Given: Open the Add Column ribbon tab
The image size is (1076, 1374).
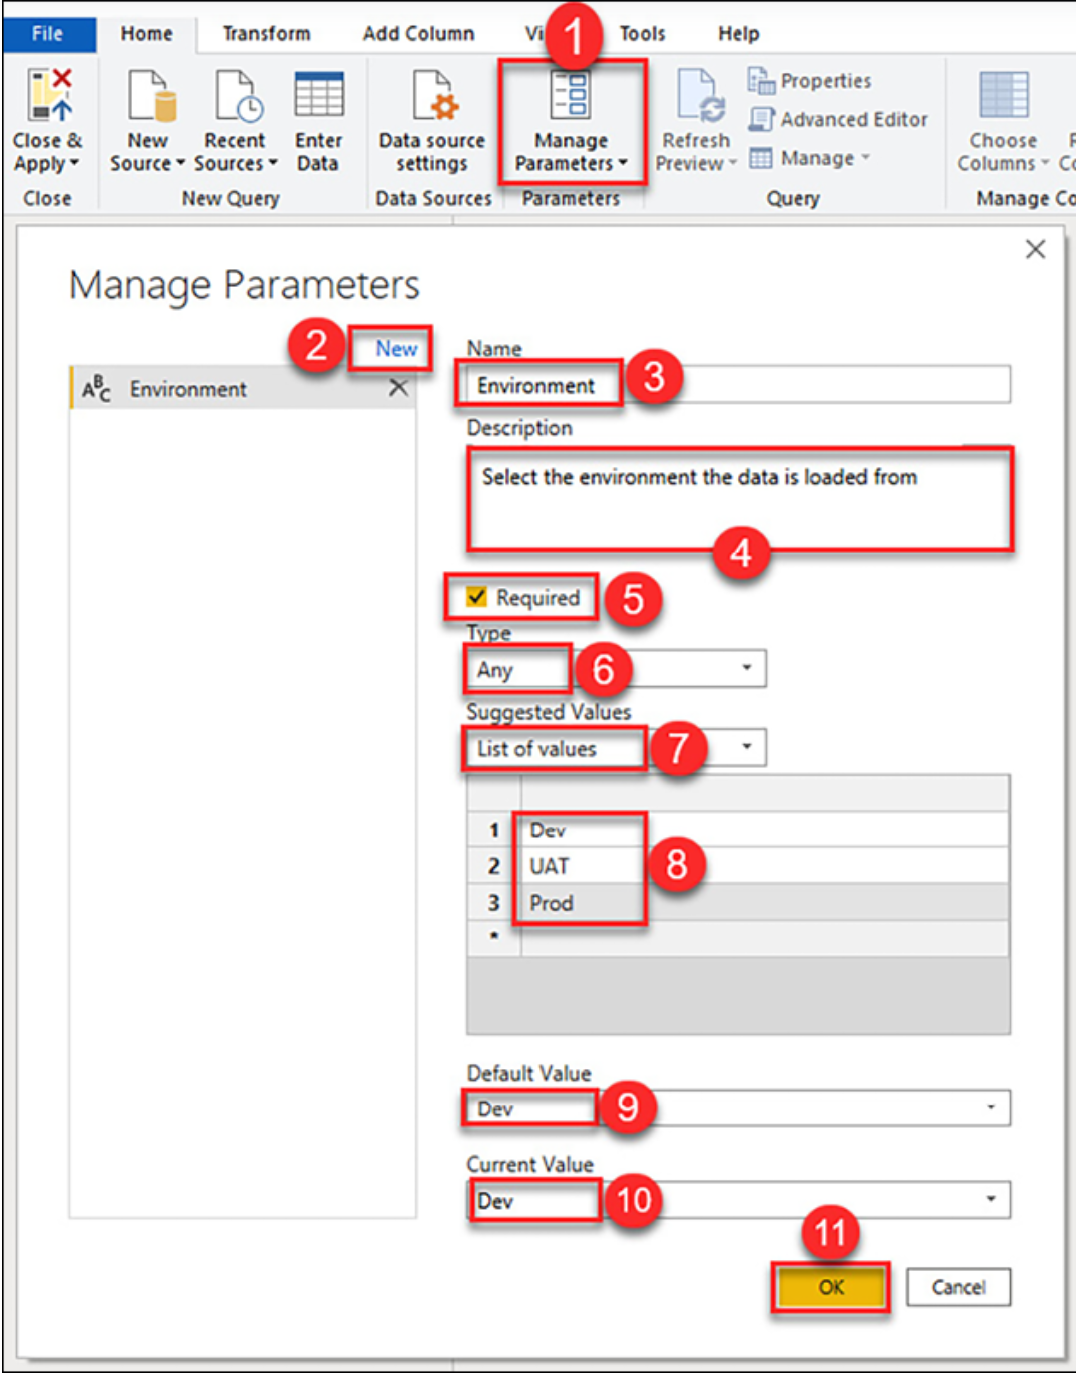Looking at the screenshot, I should pos(418,33).
